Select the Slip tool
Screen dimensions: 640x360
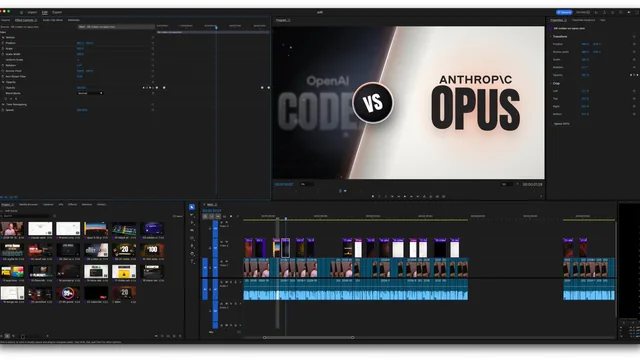coord(192,238)
